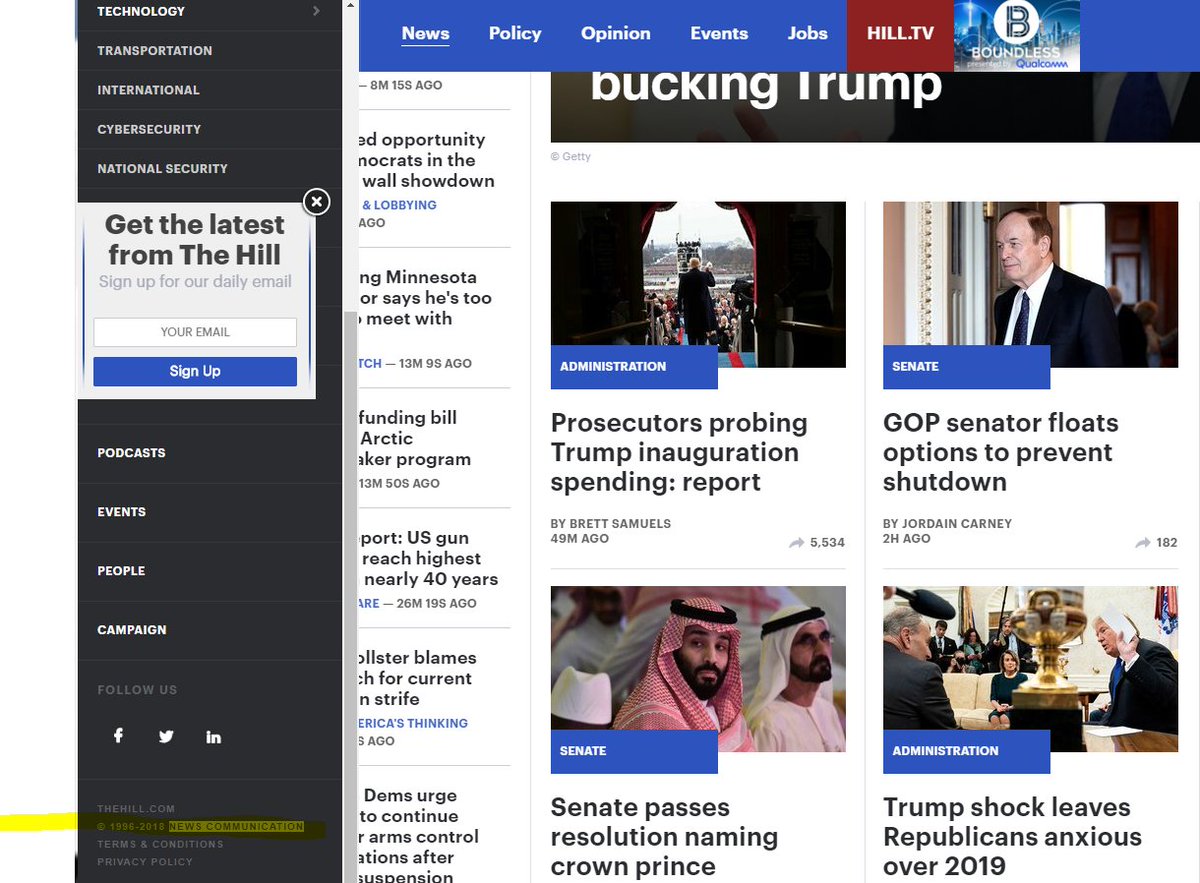Open The Hill's LinkedIn page icon
This screenshot has width=1200, height=883.
point(214,737)
